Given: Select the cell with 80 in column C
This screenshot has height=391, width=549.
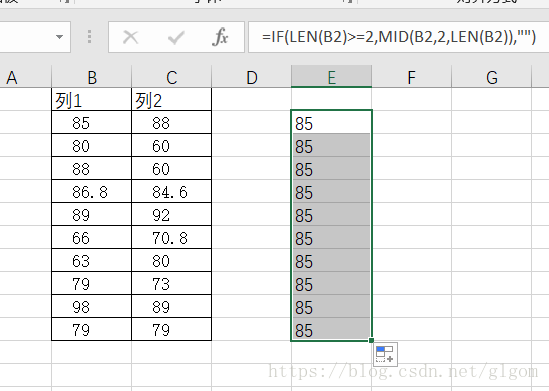Looking at the screenshot, I should click(172, 260).
